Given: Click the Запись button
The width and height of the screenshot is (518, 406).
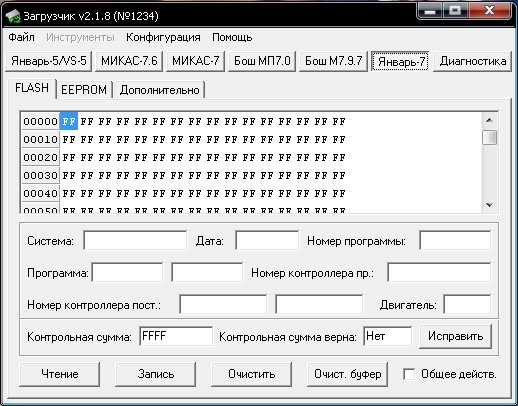Looking at the screenshot, I should [x=156, y=374].
